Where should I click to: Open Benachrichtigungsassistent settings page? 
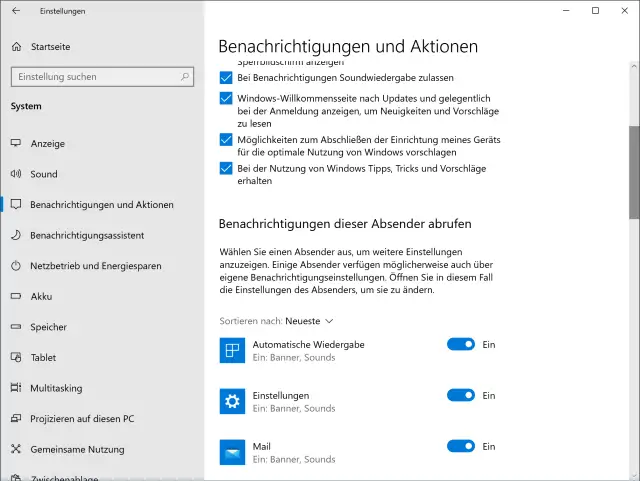(x=102, y=235)
